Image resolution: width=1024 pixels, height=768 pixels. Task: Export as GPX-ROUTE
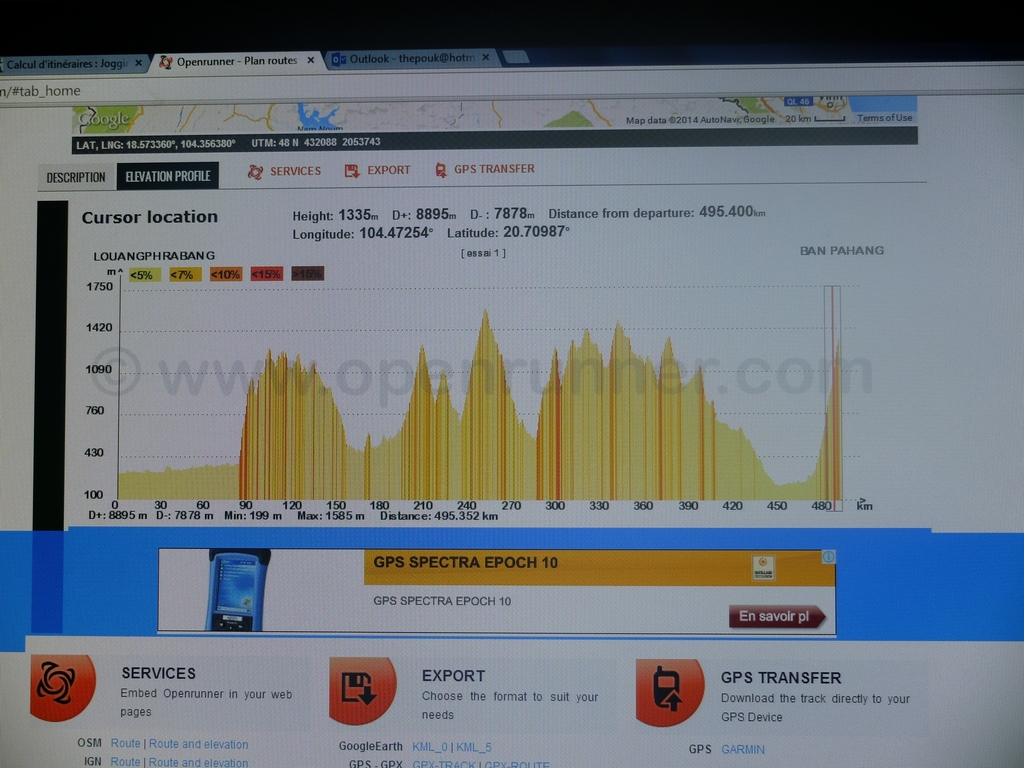click(517, 764)
